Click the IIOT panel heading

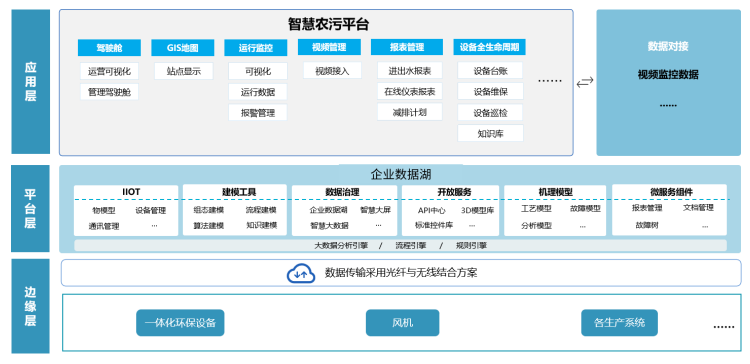(x=131, y=192)
